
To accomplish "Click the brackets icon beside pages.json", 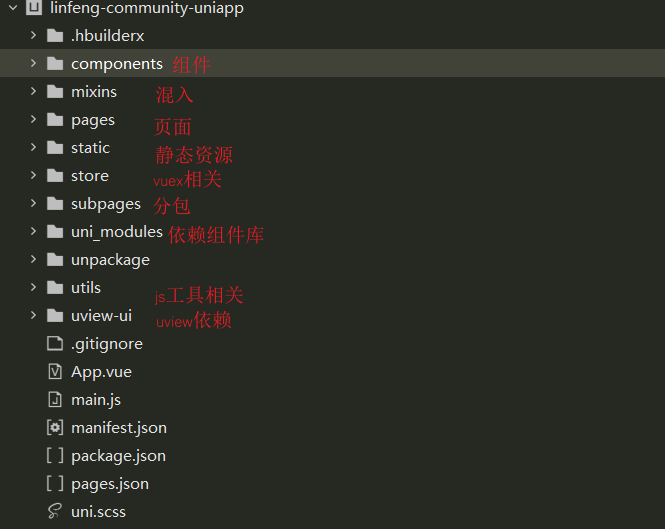I will [54, 484].
